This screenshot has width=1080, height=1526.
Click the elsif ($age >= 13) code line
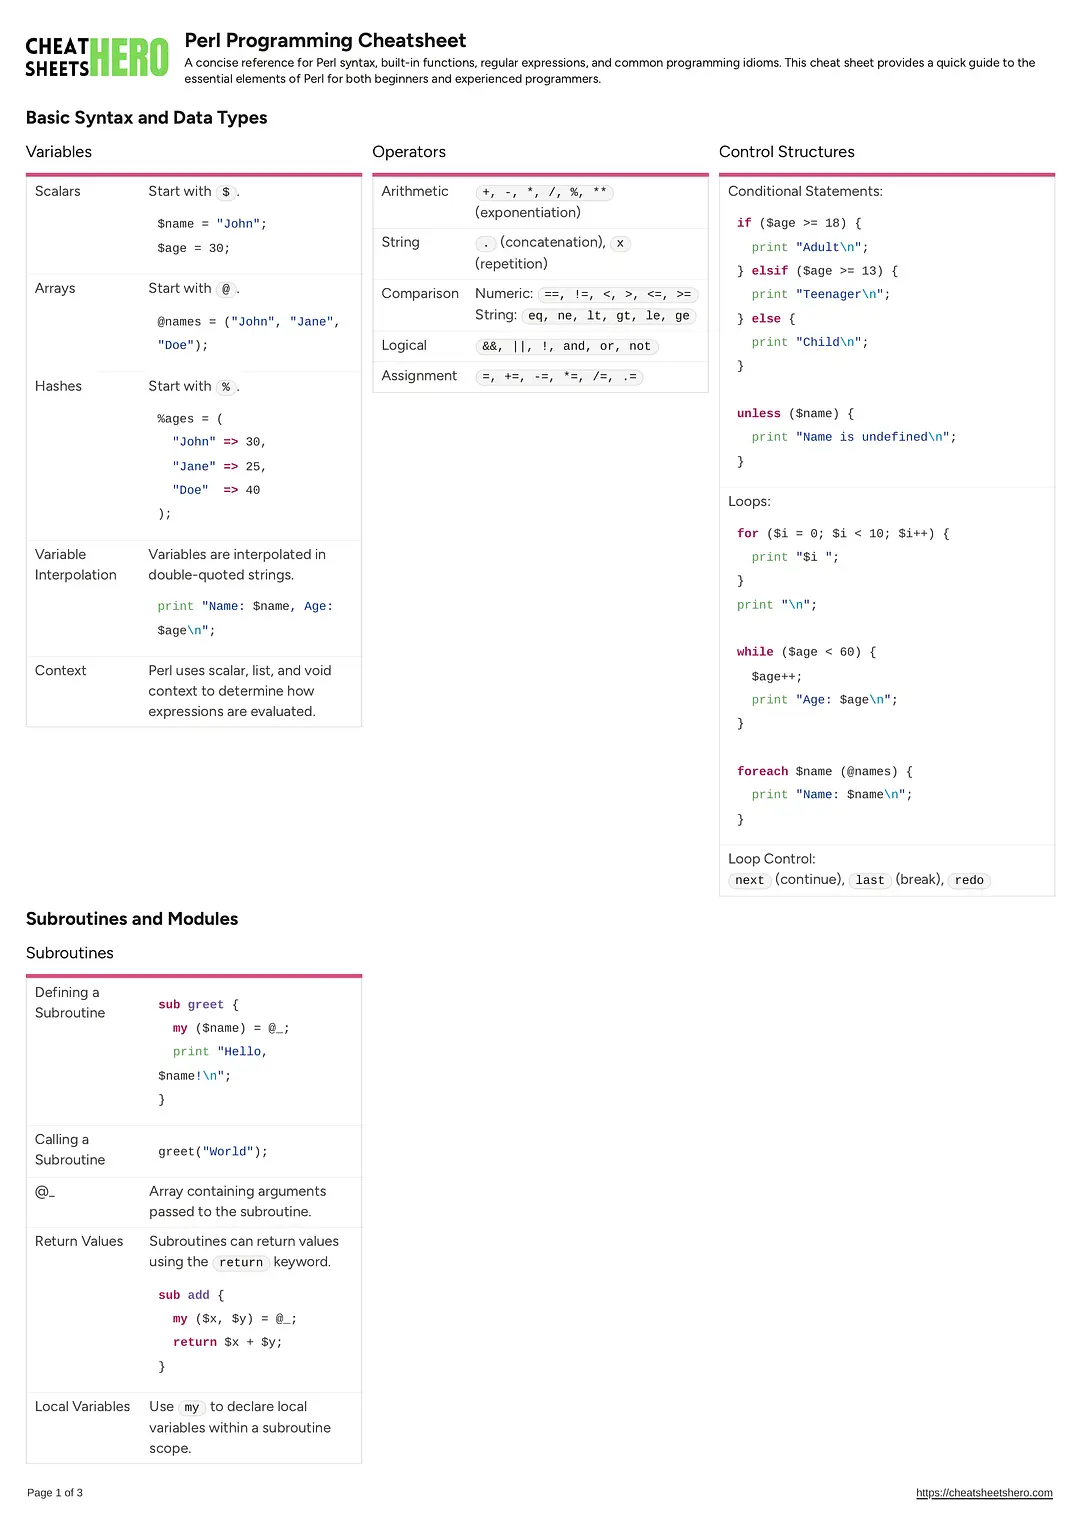point(817,271)
